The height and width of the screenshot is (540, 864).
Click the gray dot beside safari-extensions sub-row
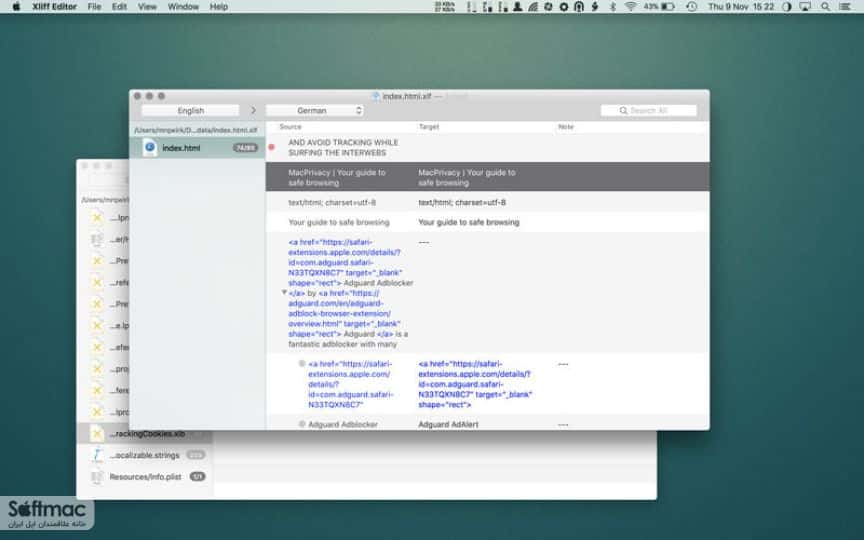(302, 364)
